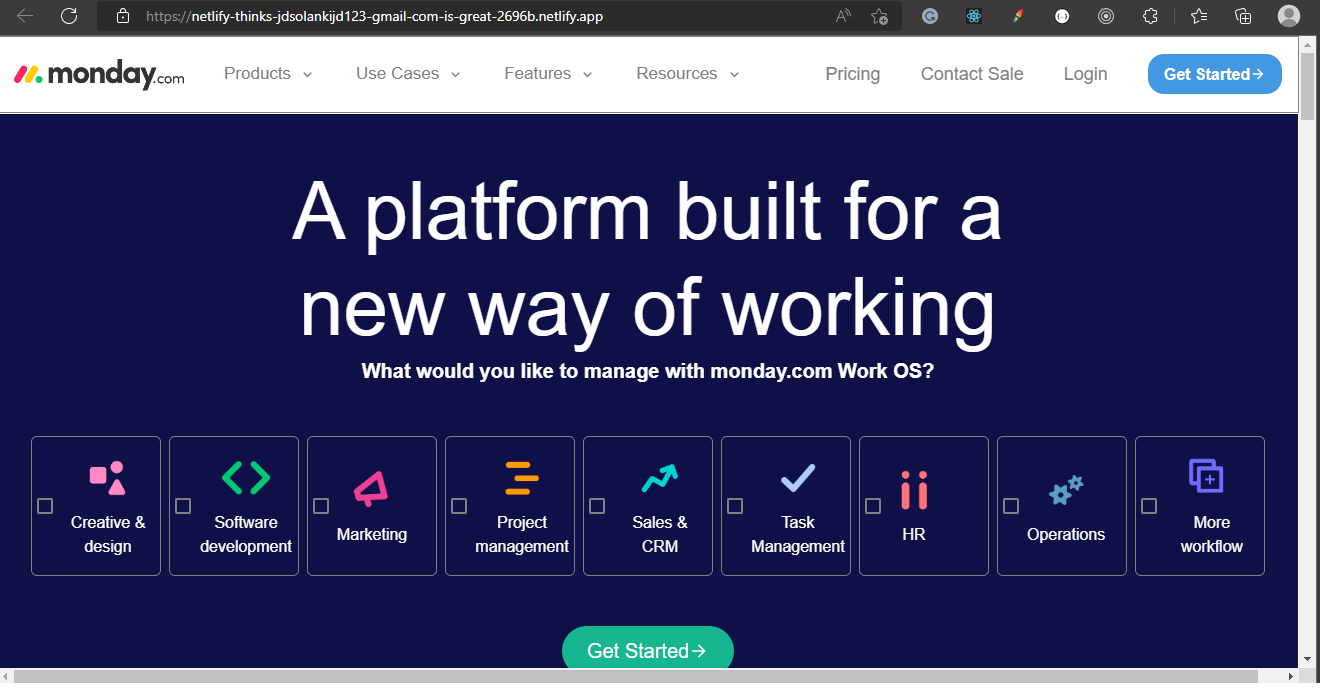
Task: Open the Use Cases dropdown
Action: (x=407, y=73)
